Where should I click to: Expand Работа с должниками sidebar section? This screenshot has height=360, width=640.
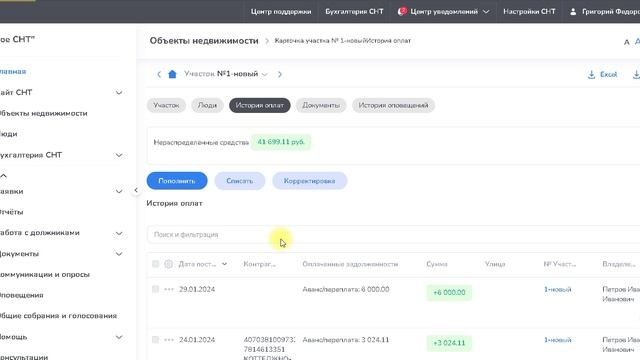pyautogui.click(x=119, y=233)
